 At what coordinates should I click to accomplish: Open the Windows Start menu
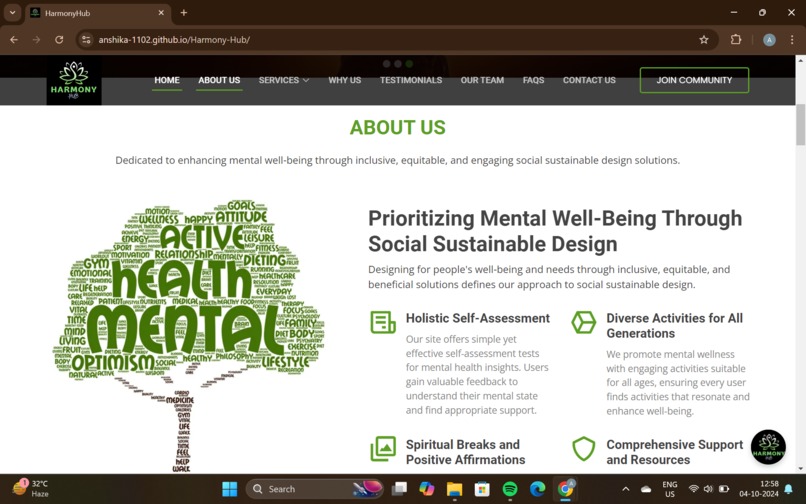pyautogui.click(x=230, y=489)
